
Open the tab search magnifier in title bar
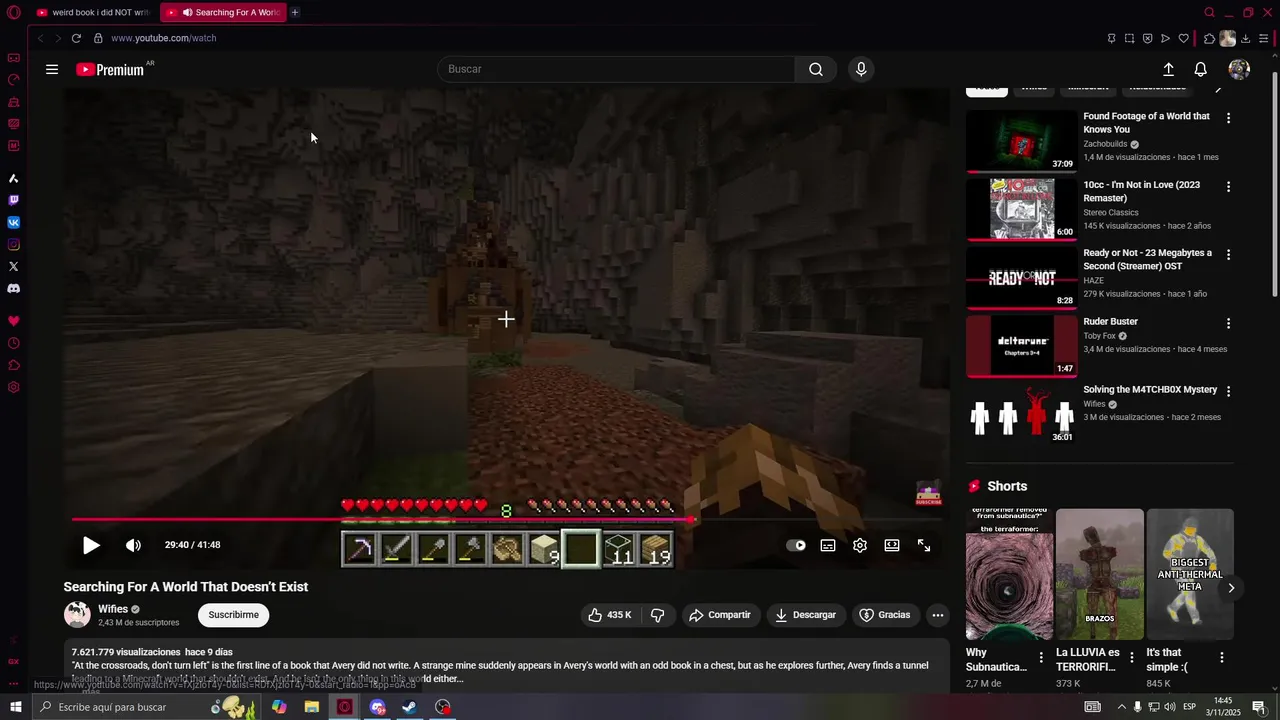pos(1209,13)
